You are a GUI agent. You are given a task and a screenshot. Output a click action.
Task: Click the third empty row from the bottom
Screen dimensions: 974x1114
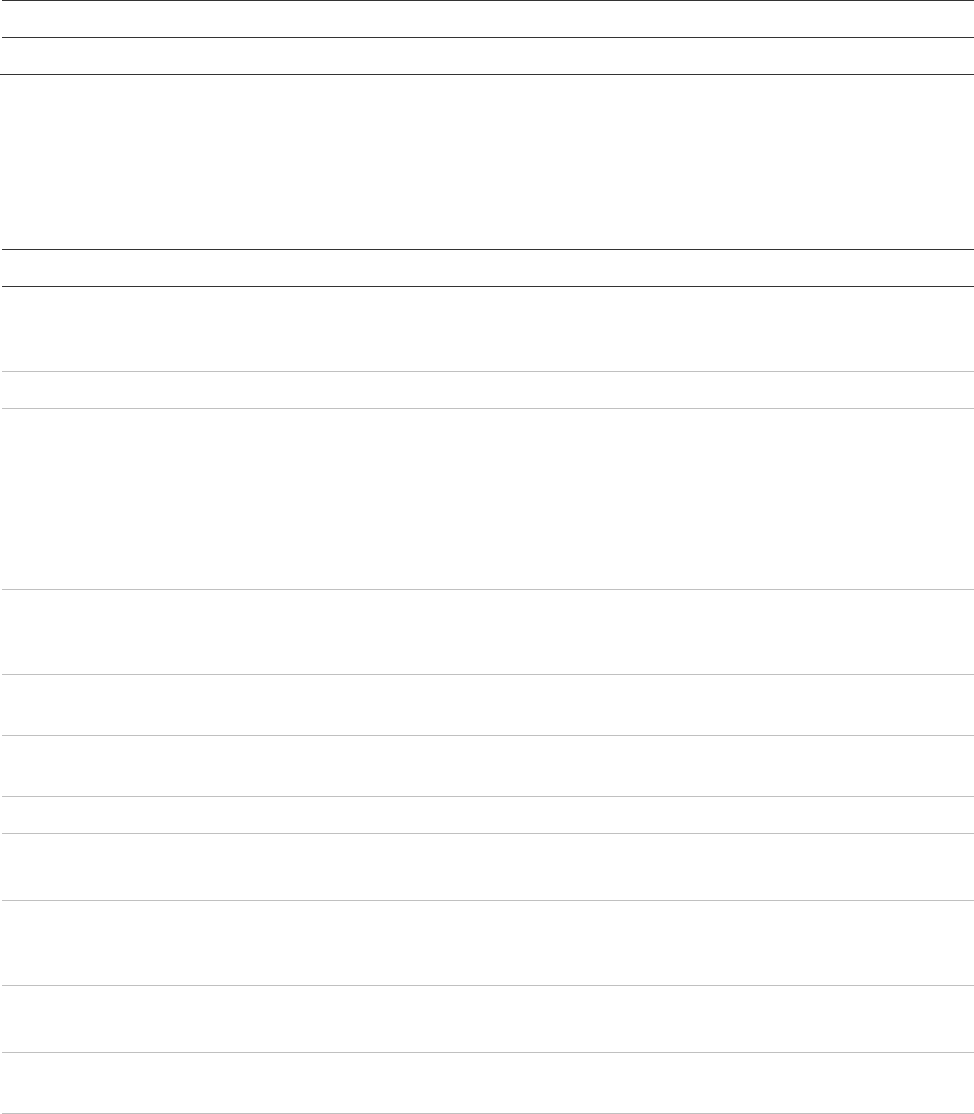(487, 943)
